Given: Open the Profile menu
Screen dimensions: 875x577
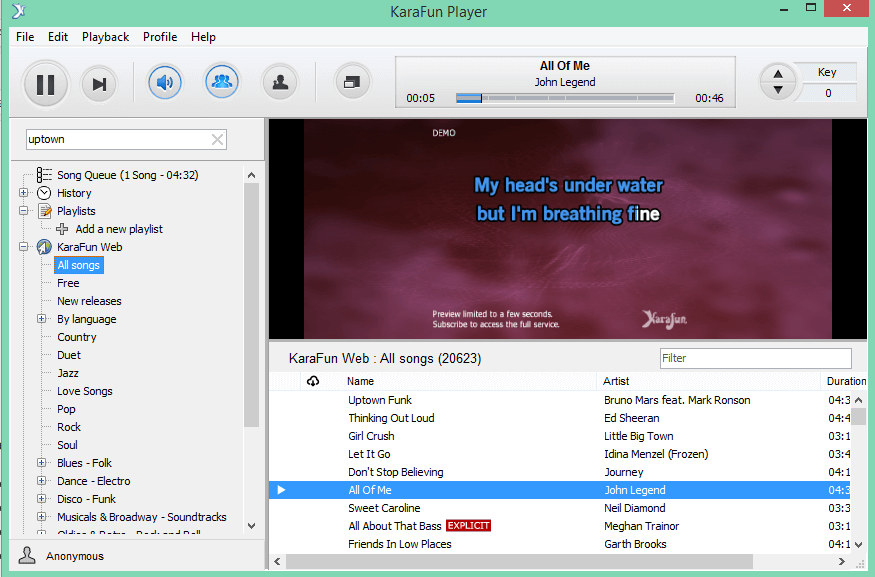Looking at the screenshot, I should click(x=160, y=37).
